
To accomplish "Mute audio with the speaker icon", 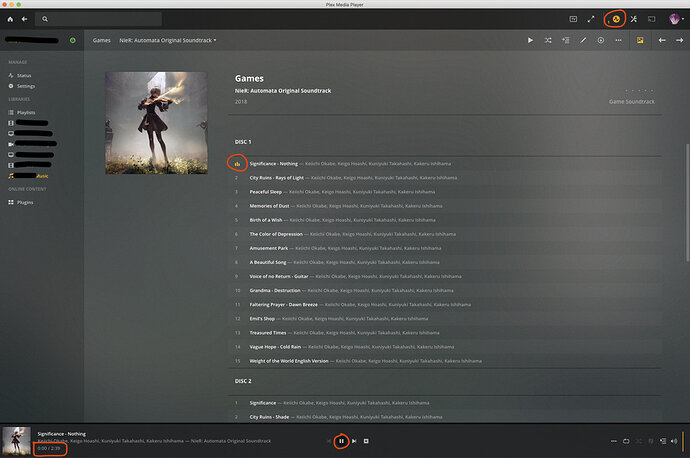I will coord(674,441).
